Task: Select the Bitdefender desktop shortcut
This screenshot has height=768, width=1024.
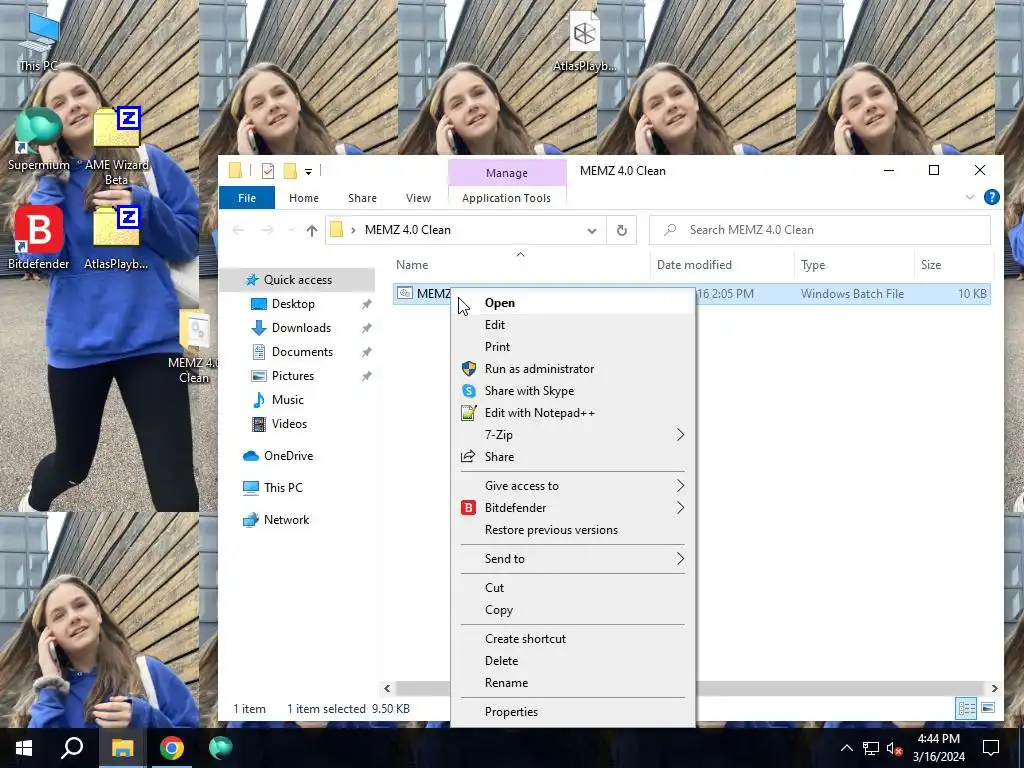Action: click(39, 238)
